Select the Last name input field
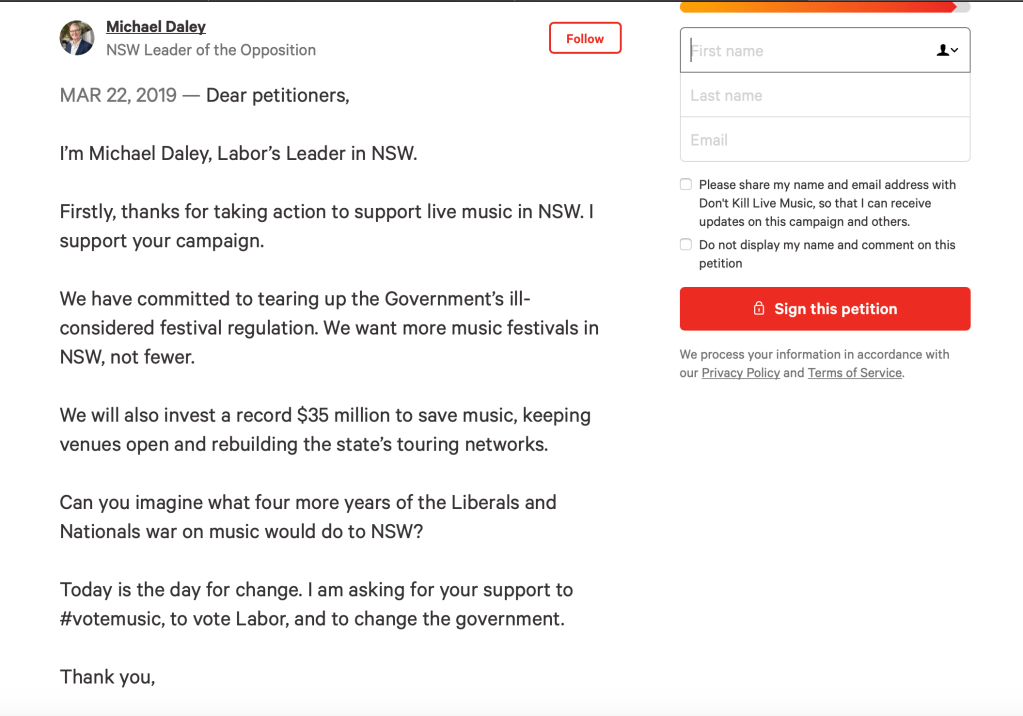 pyautogui.click(x=824, y=95)
